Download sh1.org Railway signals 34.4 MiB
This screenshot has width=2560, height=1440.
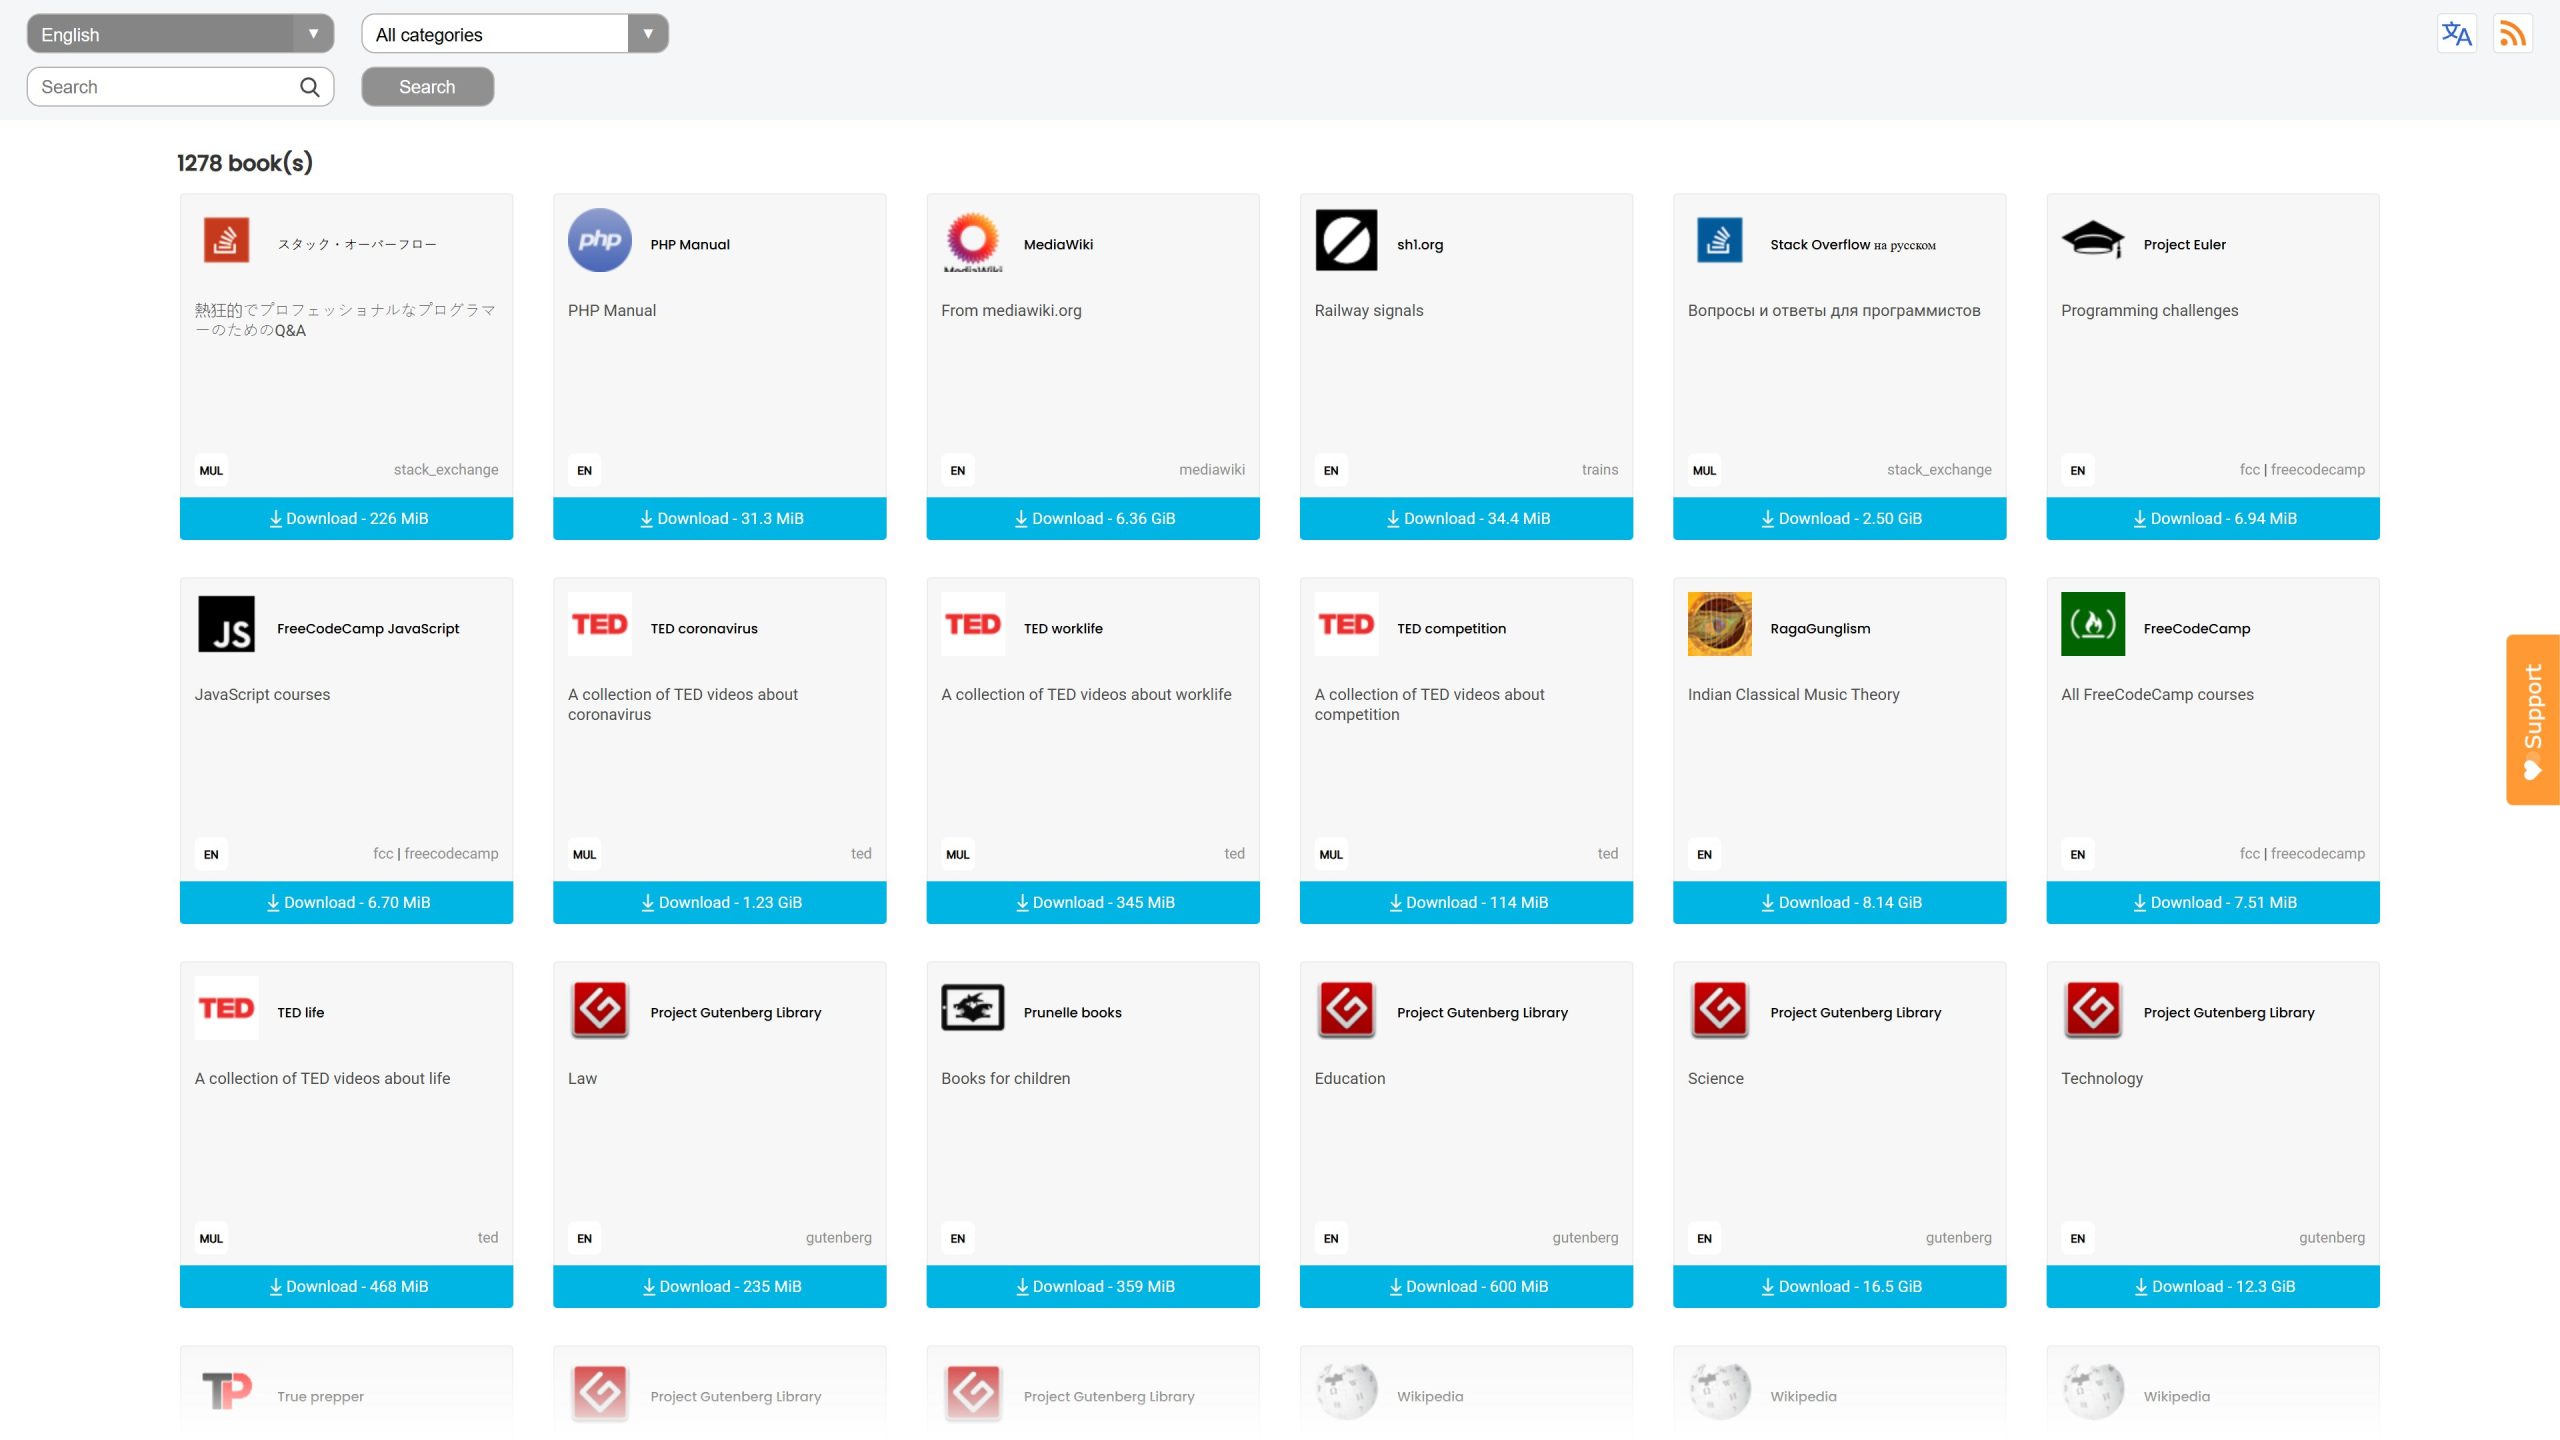[1466, 518]
